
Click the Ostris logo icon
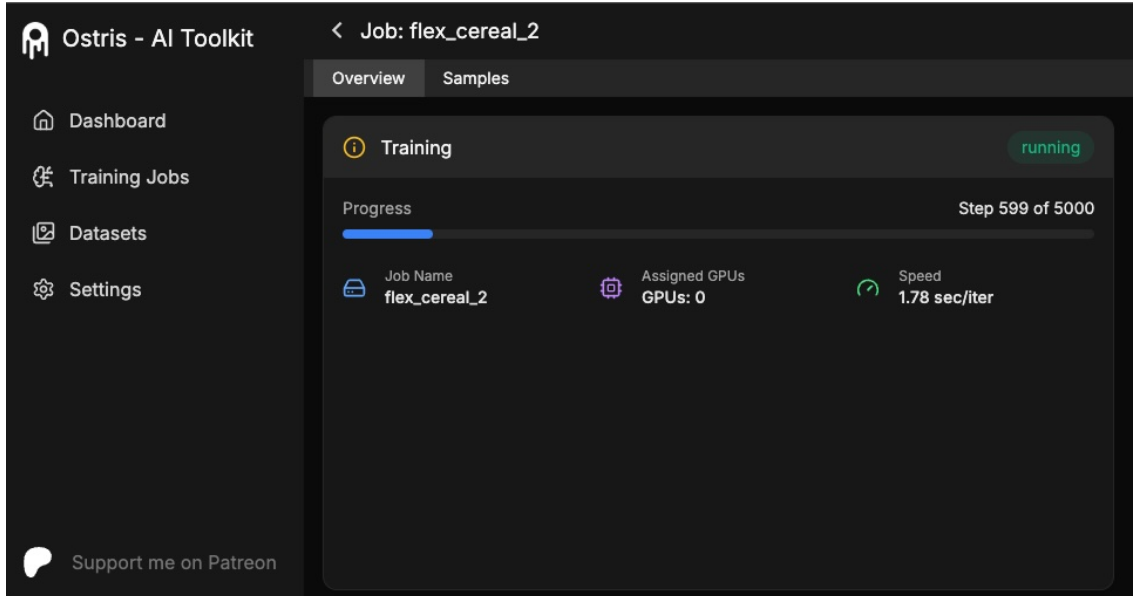pyautogui.click(x=35, y=39)
